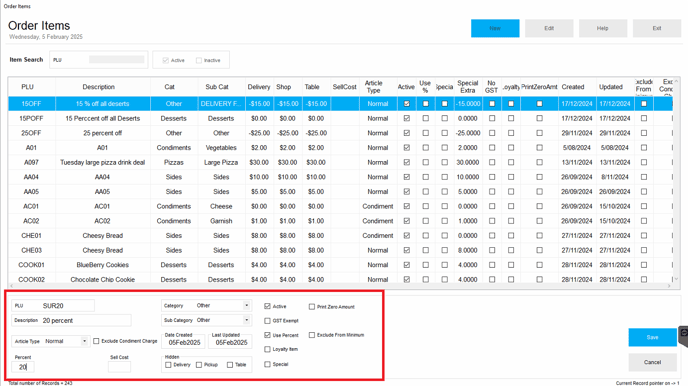Click the table vertical scrollbar up arrow
This screenshot has width=688, height=386.
click(x=676, y=82)
